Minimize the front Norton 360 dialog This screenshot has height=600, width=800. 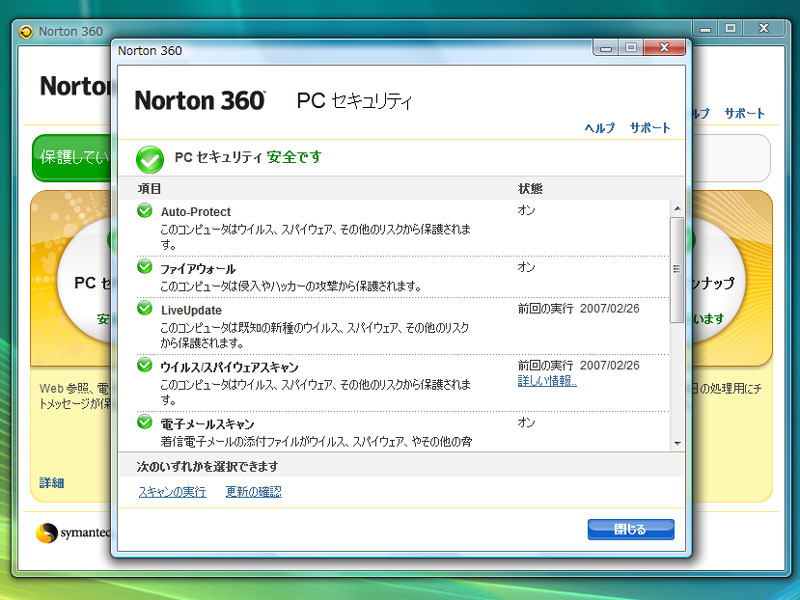tap(606, 47)
